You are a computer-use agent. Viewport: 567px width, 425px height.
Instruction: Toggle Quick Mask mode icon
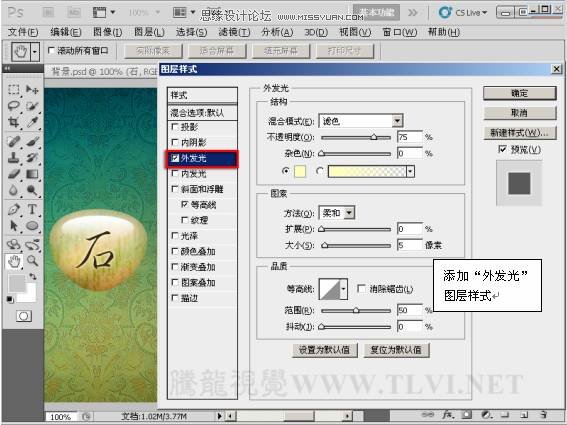[24, 316]
